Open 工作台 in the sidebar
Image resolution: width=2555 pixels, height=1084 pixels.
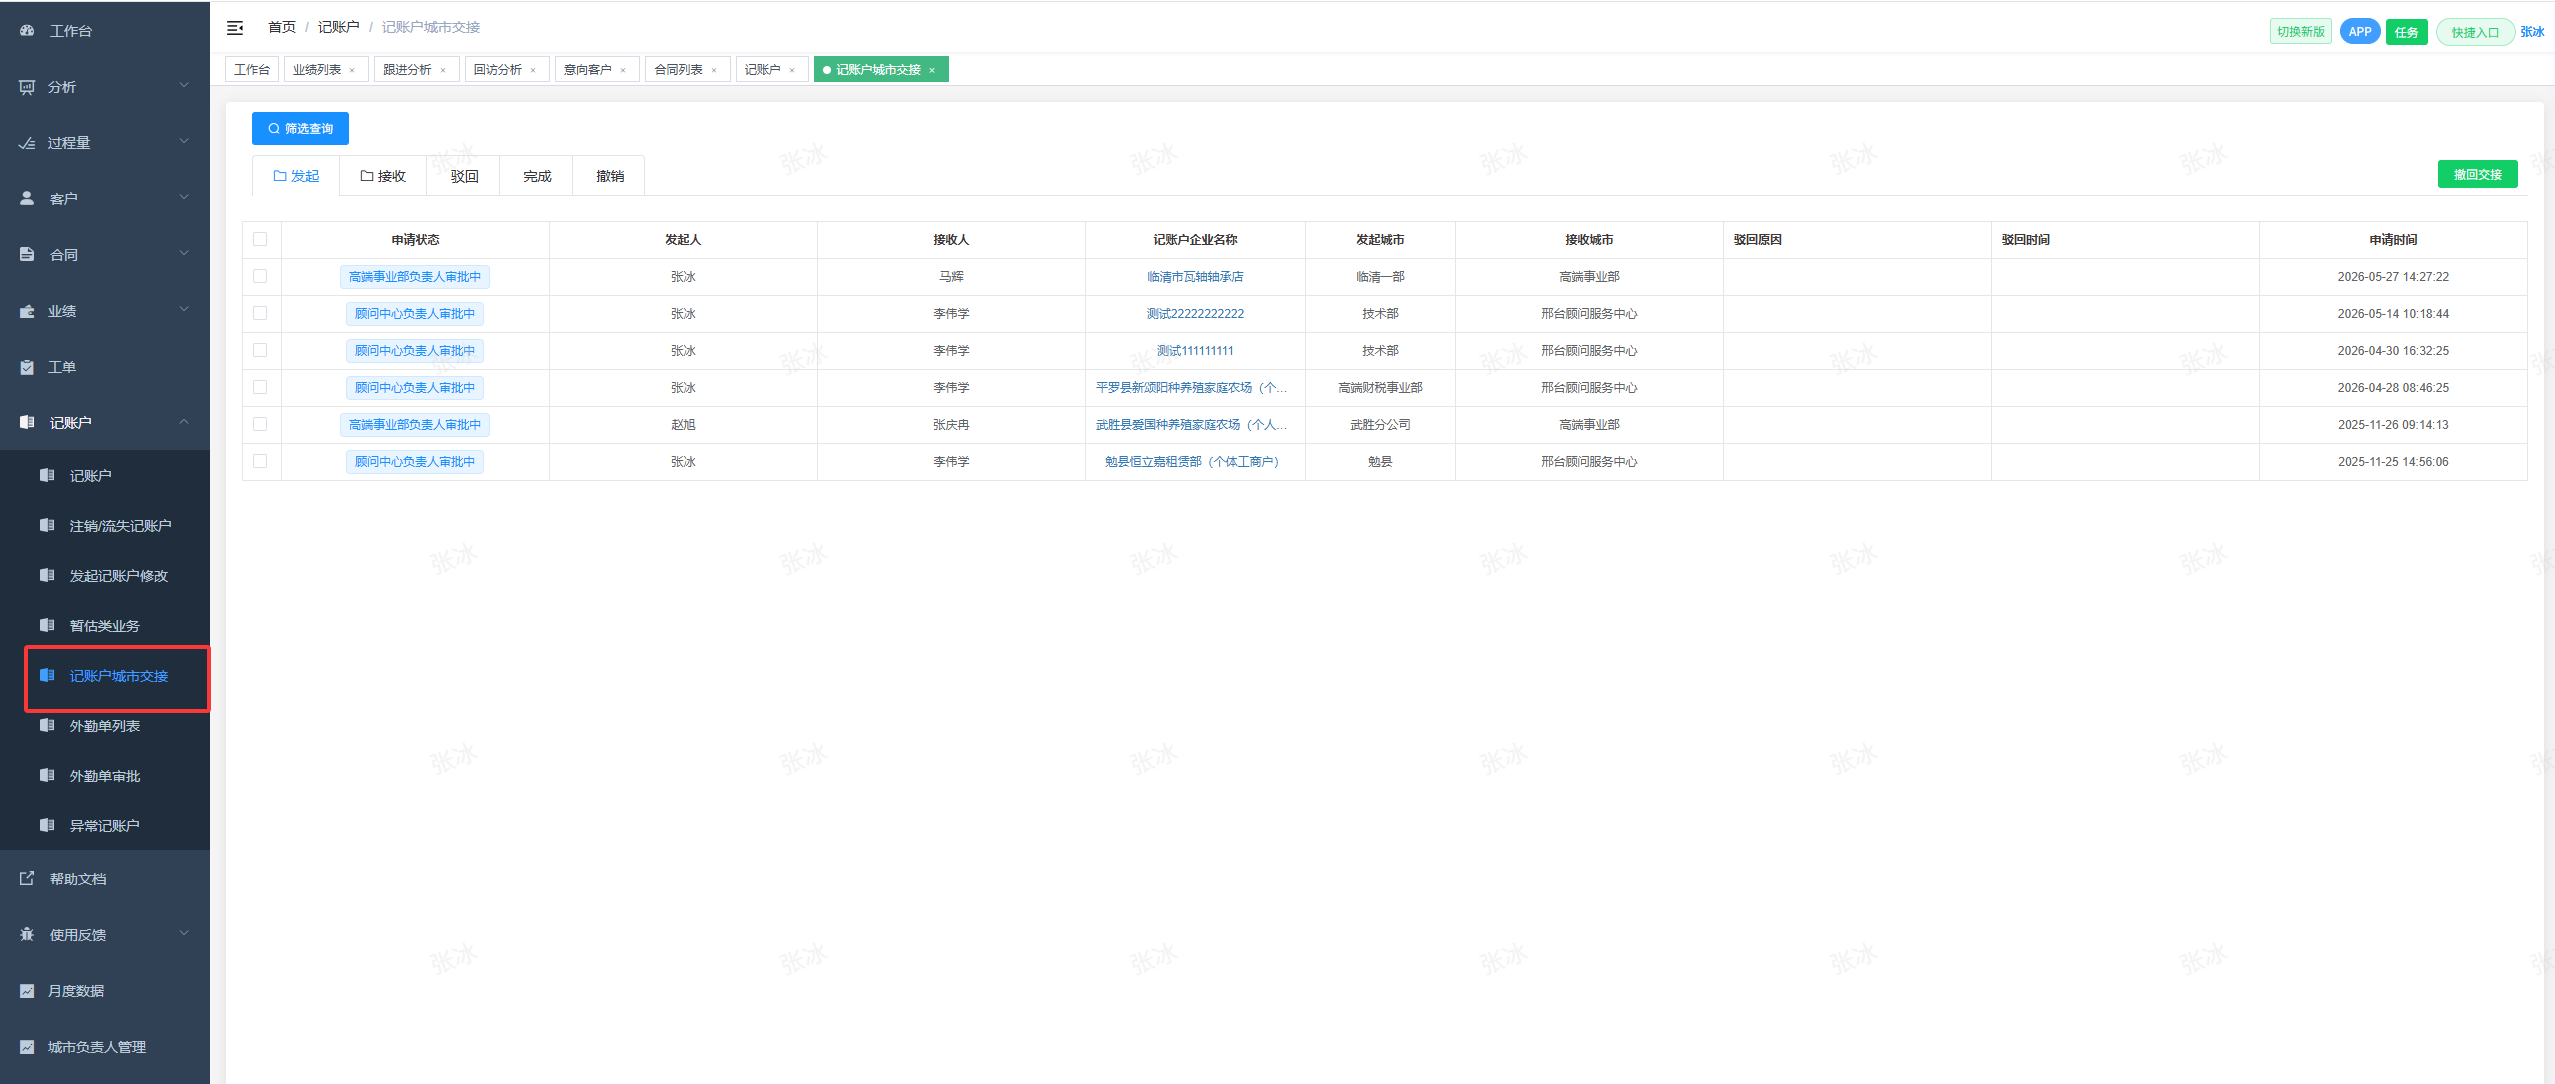105,31
